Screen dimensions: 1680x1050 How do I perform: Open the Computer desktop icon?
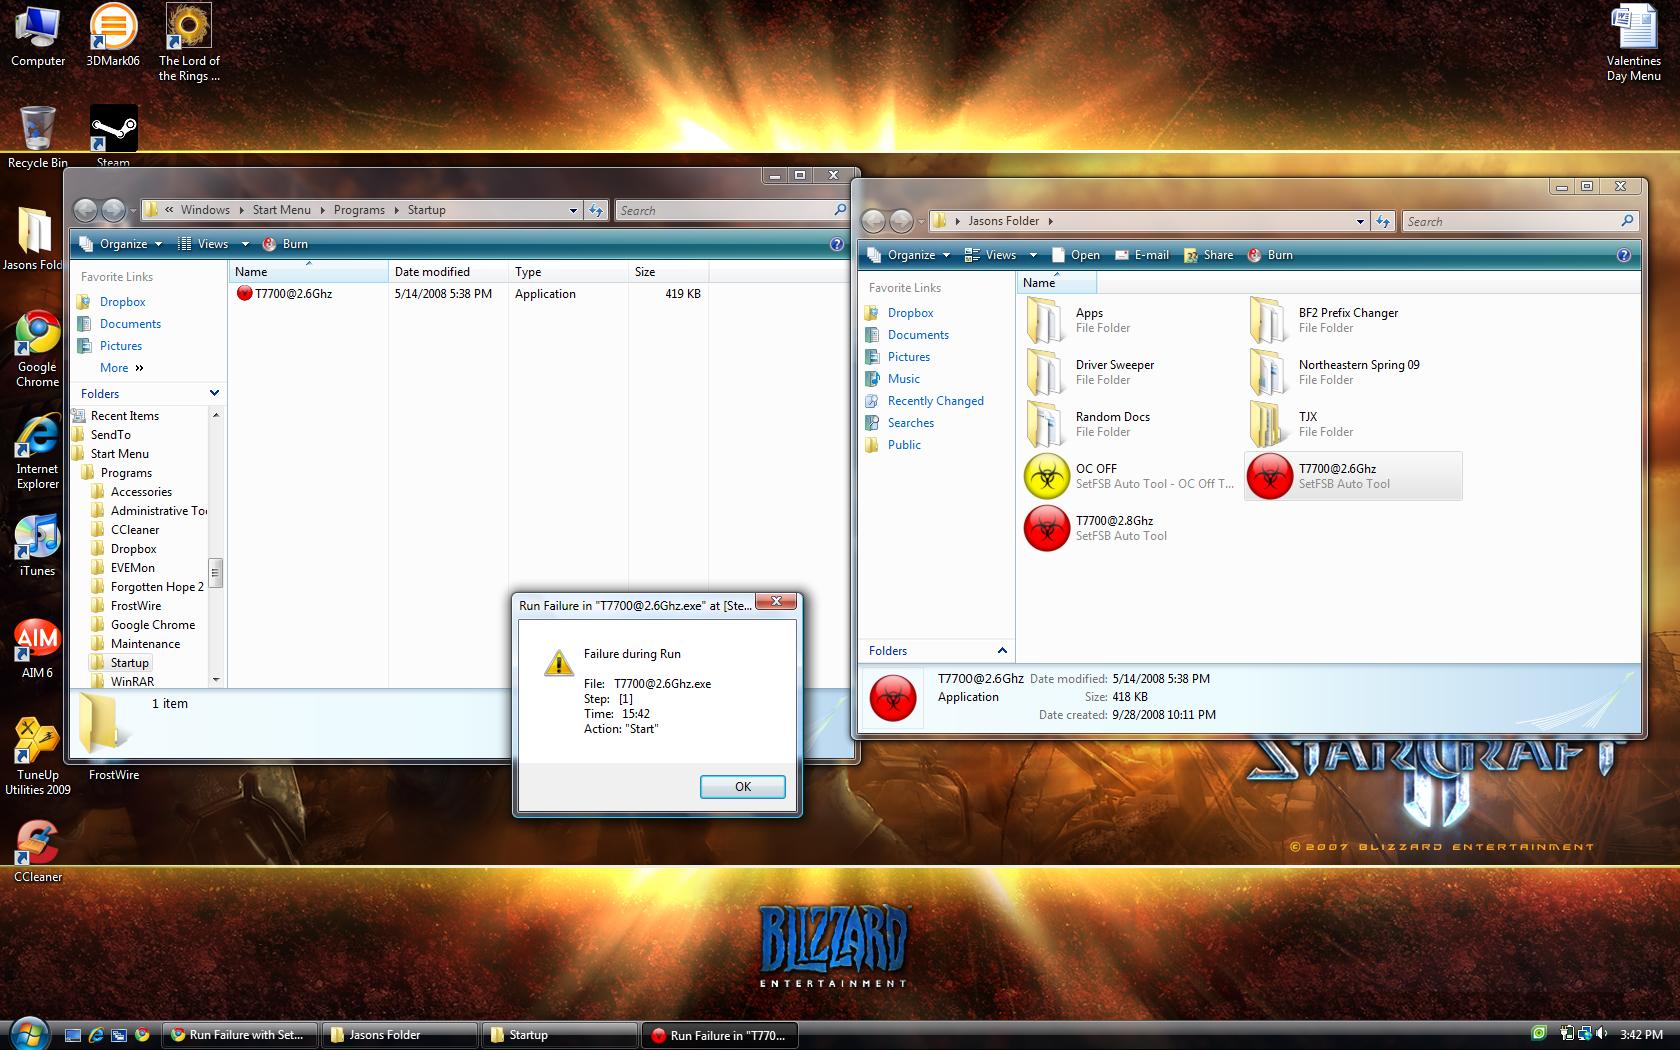[37, 36]
